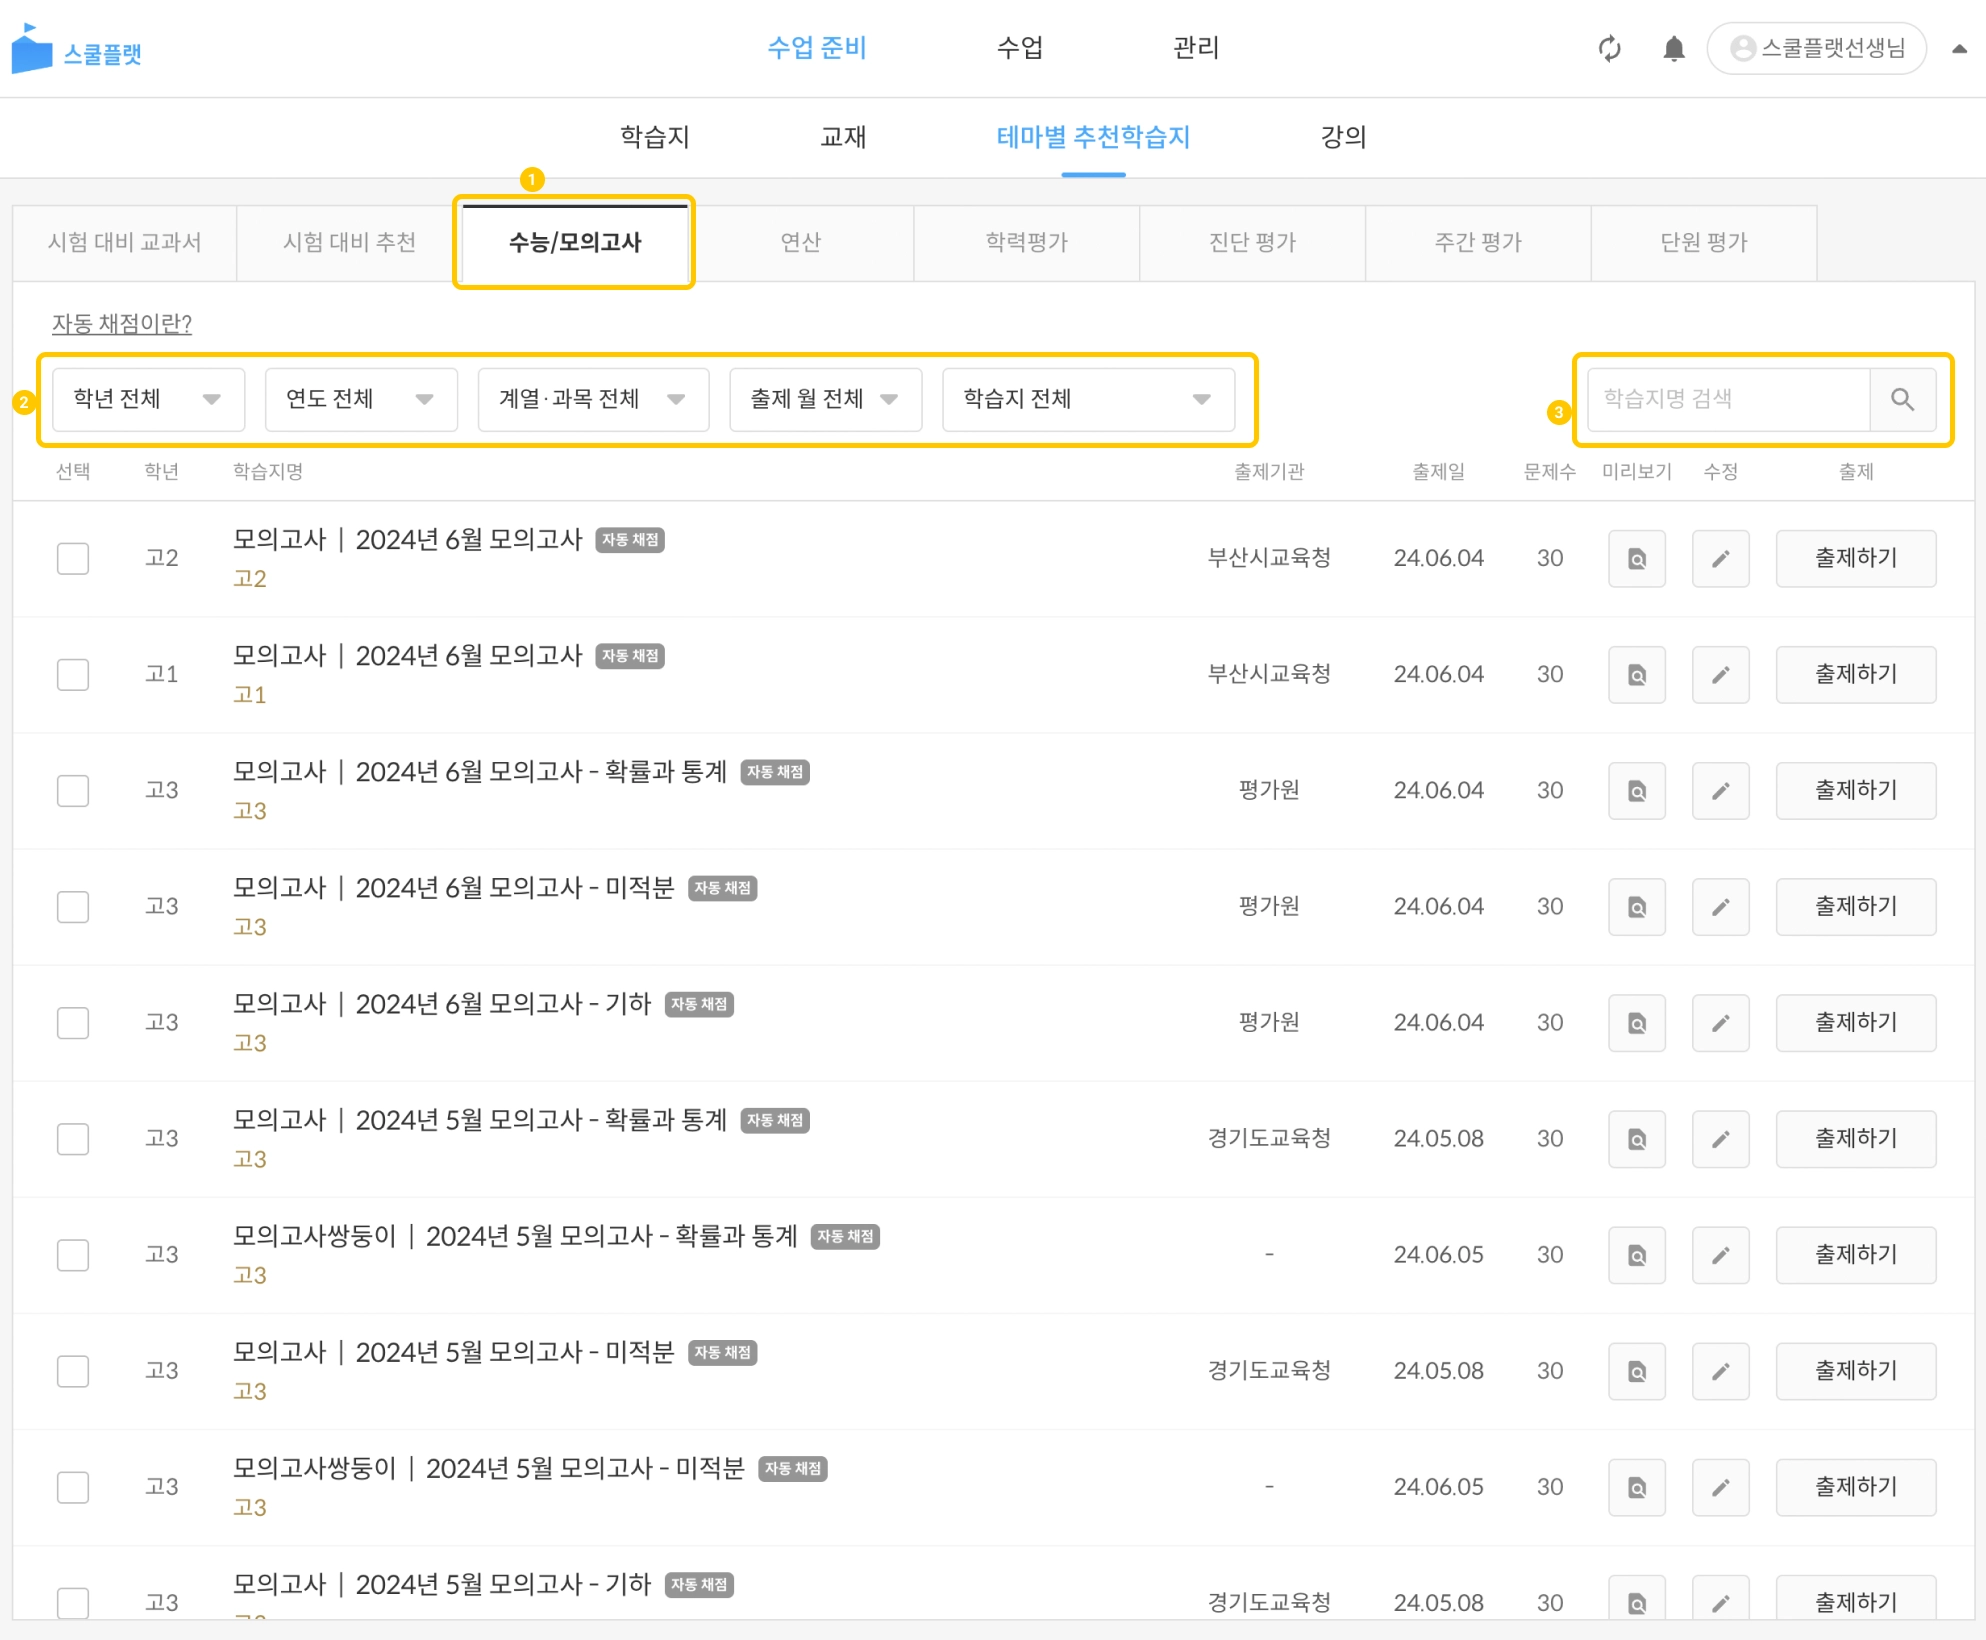
Task: Open the 학년 전체 dropdown
Action: [x=148, y=399]
